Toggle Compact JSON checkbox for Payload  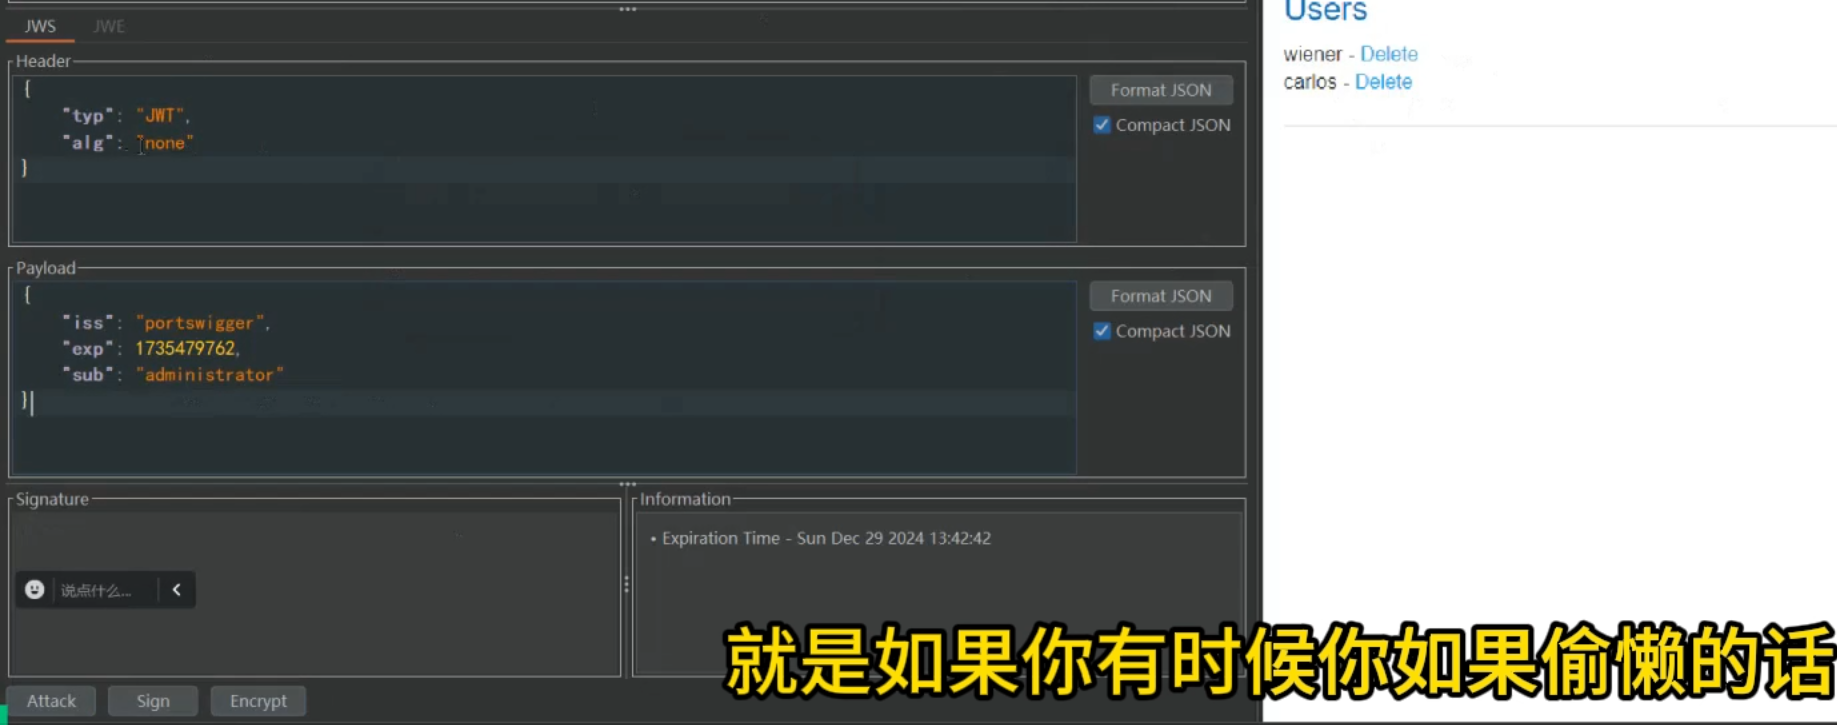[1102, 331]
